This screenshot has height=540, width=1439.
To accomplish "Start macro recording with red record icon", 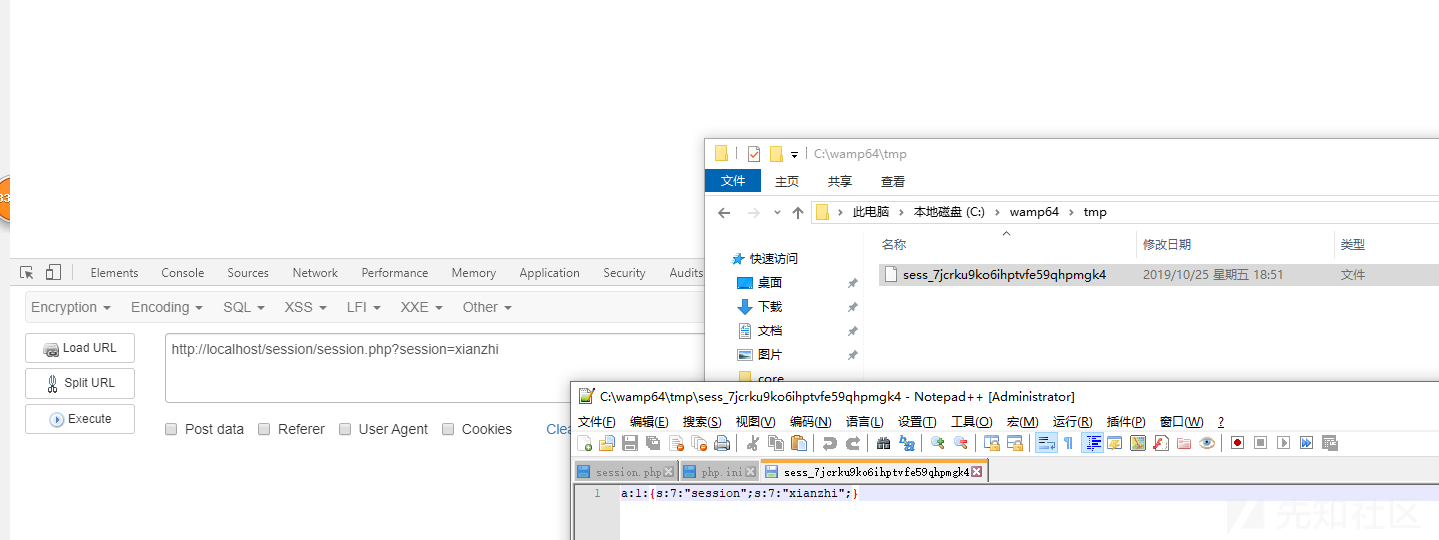I will tap(1237, 443).
